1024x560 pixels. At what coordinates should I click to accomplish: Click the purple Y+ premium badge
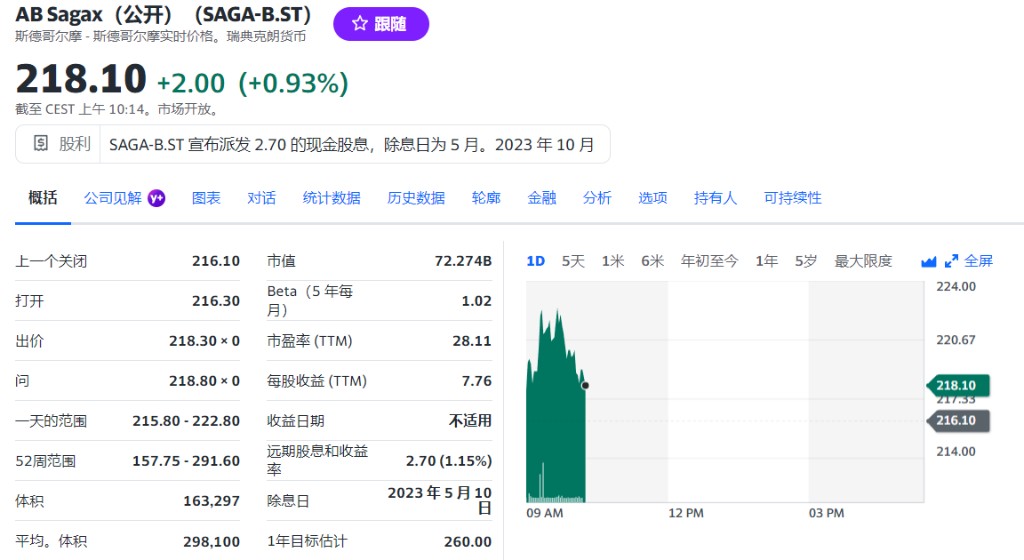[x=156, y=198]
